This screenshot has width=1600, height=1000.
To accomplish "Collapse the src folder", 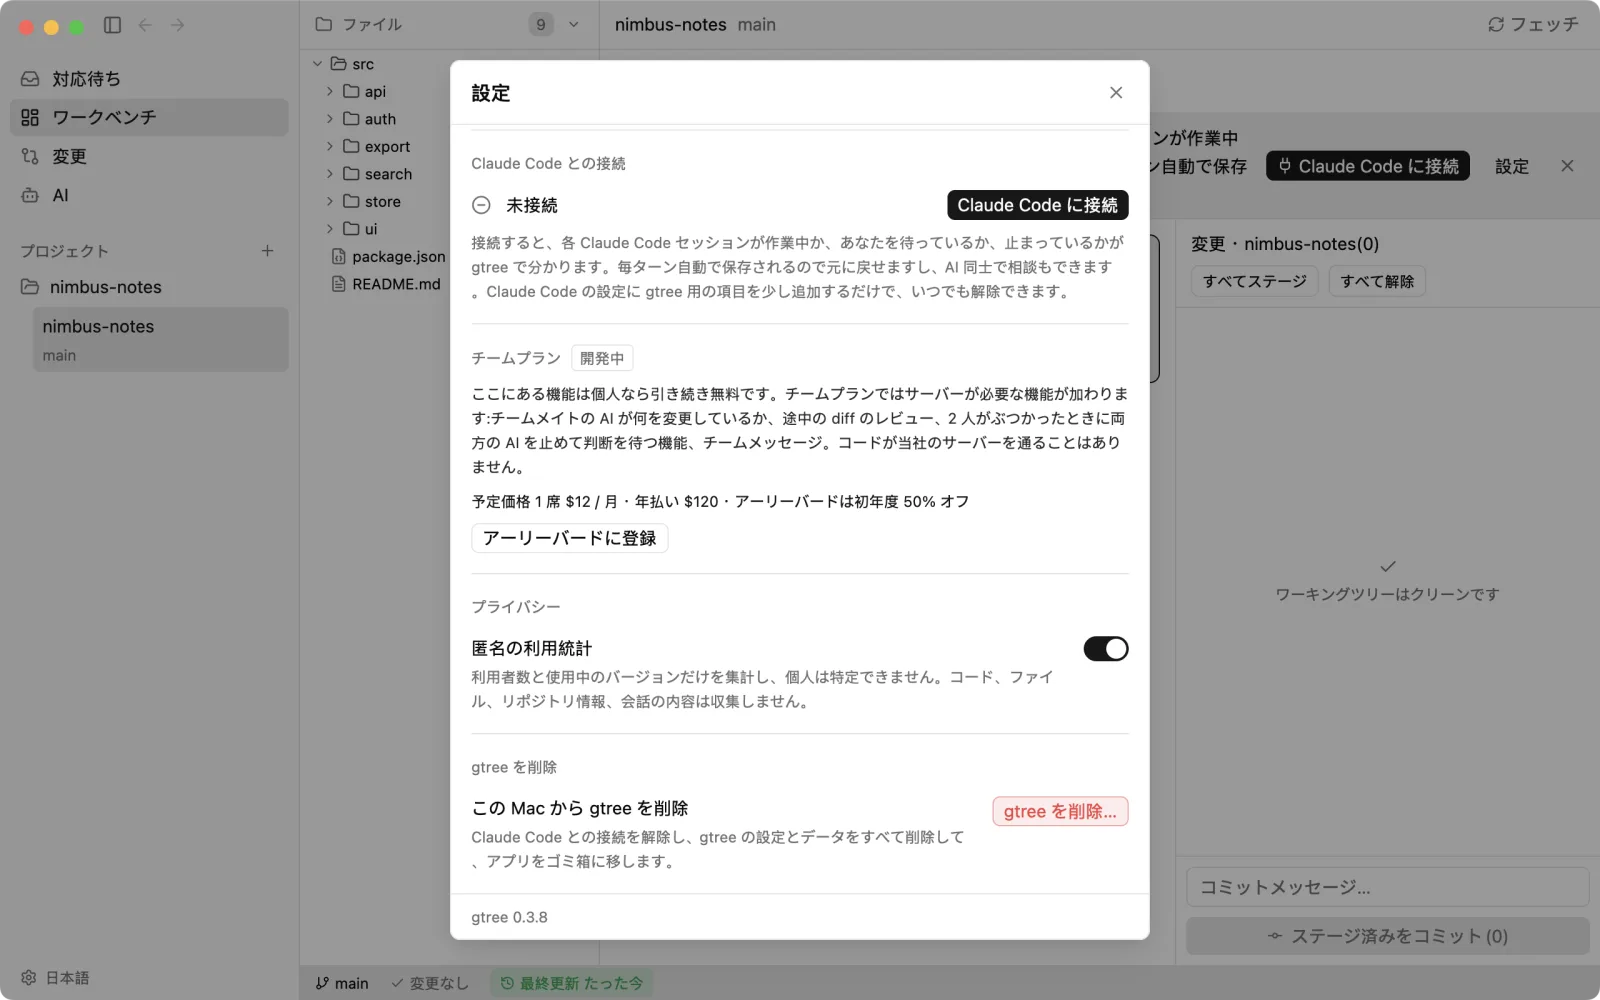I will [317, 64].
